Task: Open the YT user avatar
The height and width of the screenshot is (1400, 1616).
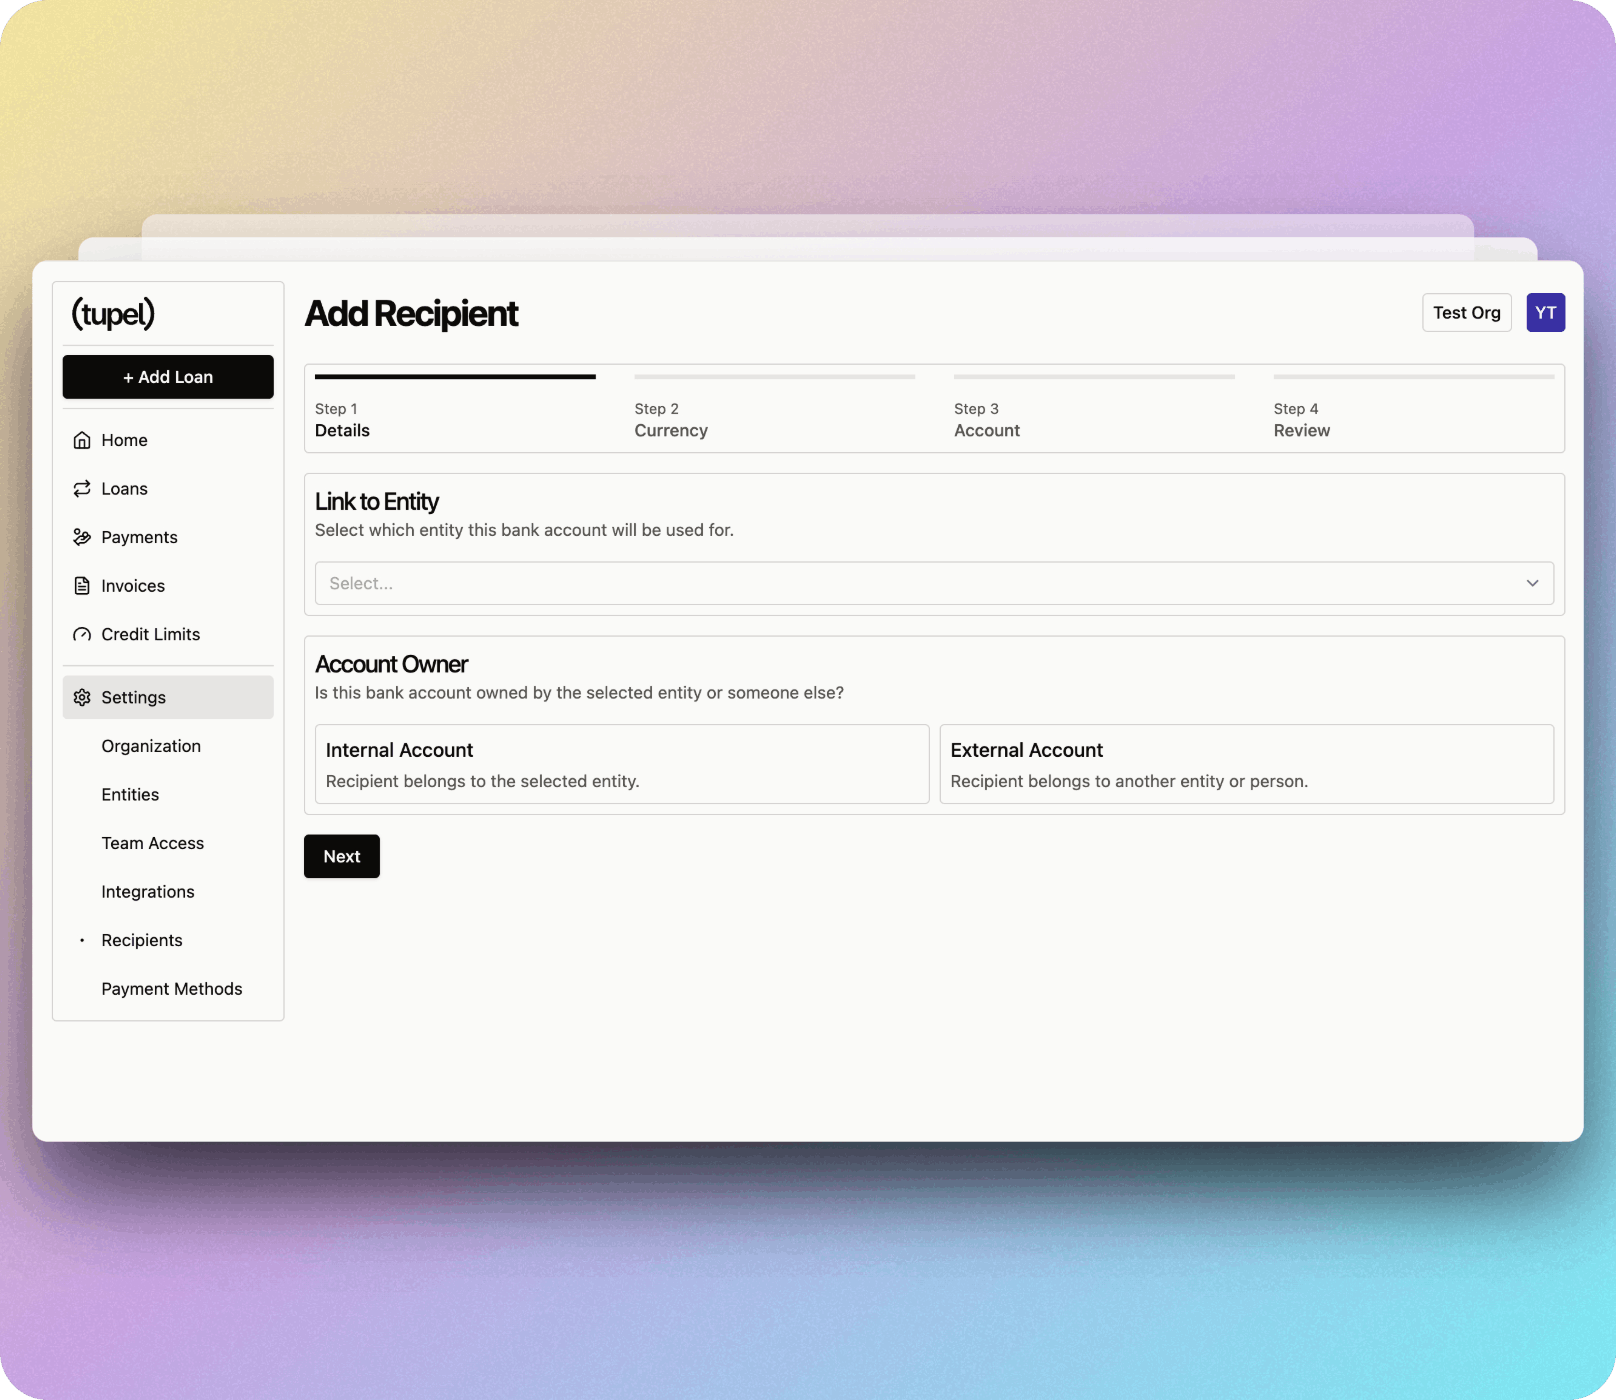Action: [1545, 313]
